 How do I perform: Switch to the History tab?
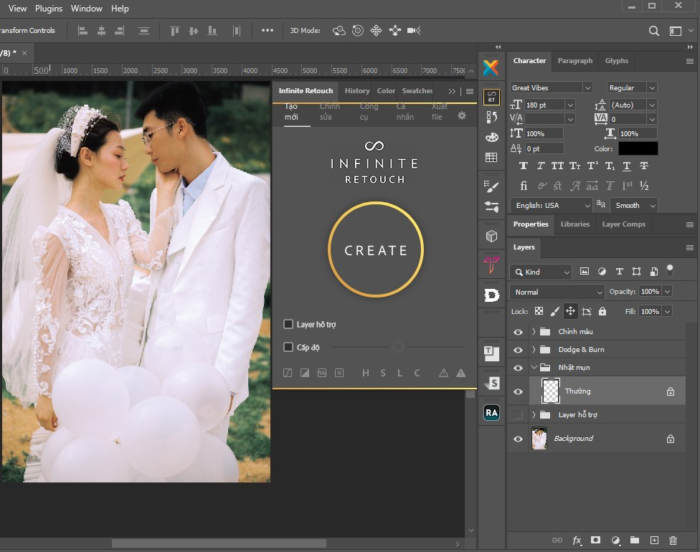pyautogui.click(x=357, y=91)
